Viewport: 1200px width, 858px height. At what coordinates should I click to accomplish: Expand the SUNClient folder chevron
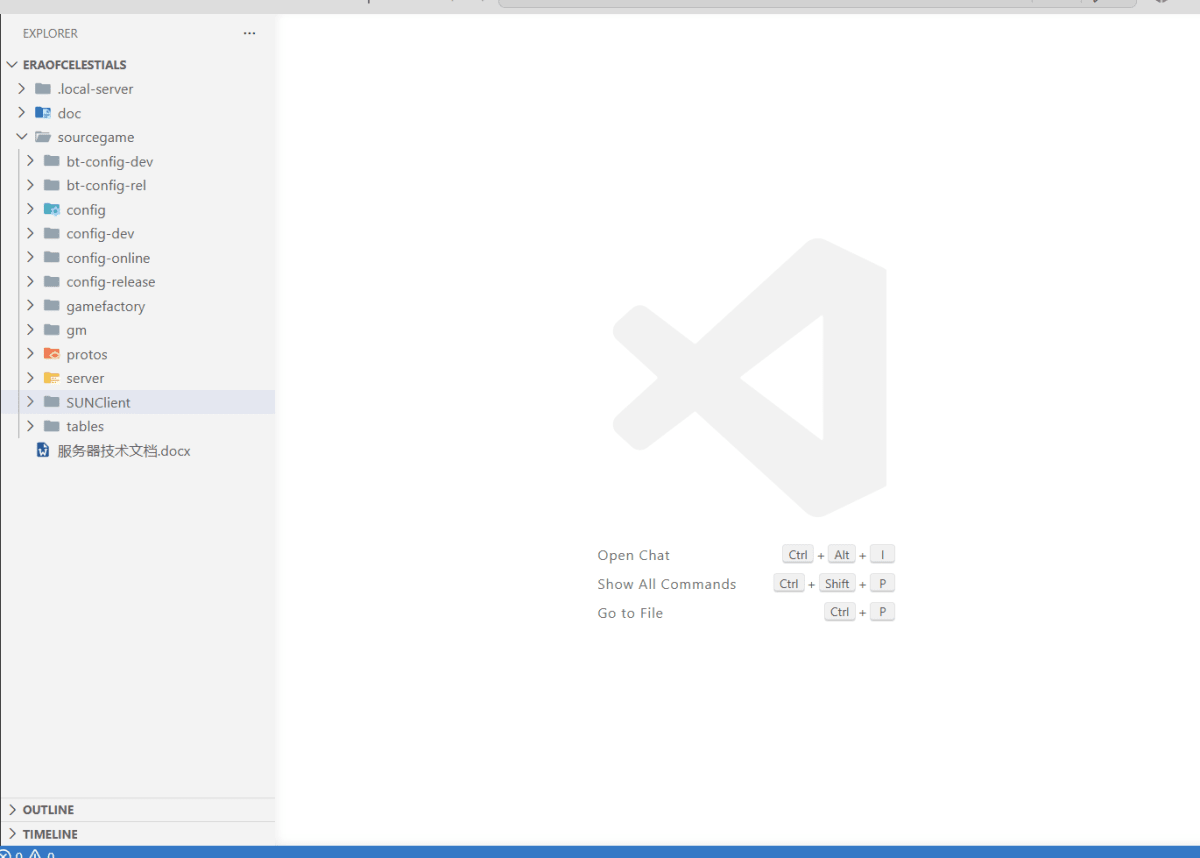click(30, 402)
